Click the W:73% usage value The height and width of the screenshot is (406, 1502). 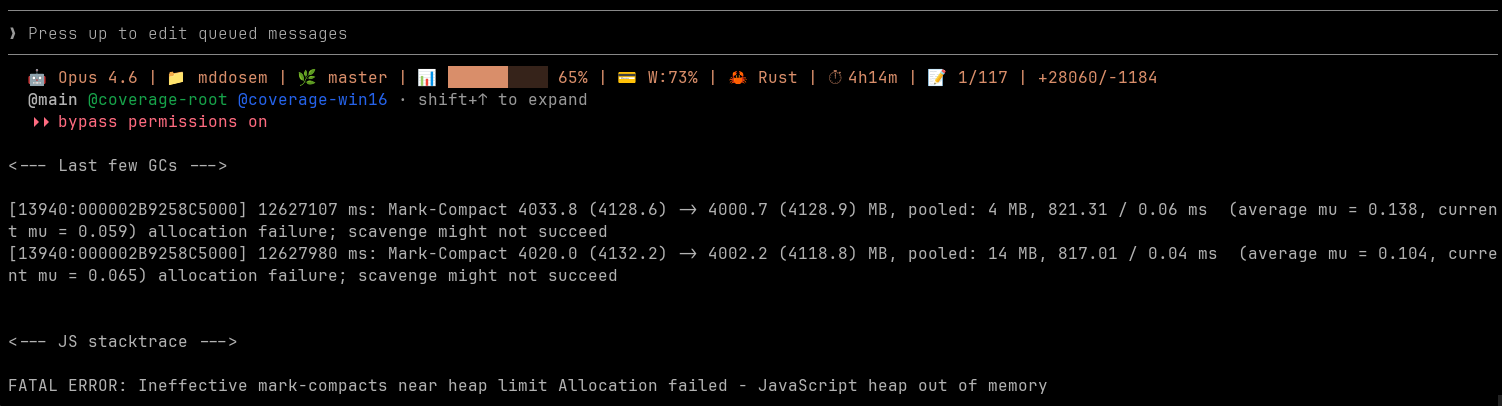tap(673, 78)
